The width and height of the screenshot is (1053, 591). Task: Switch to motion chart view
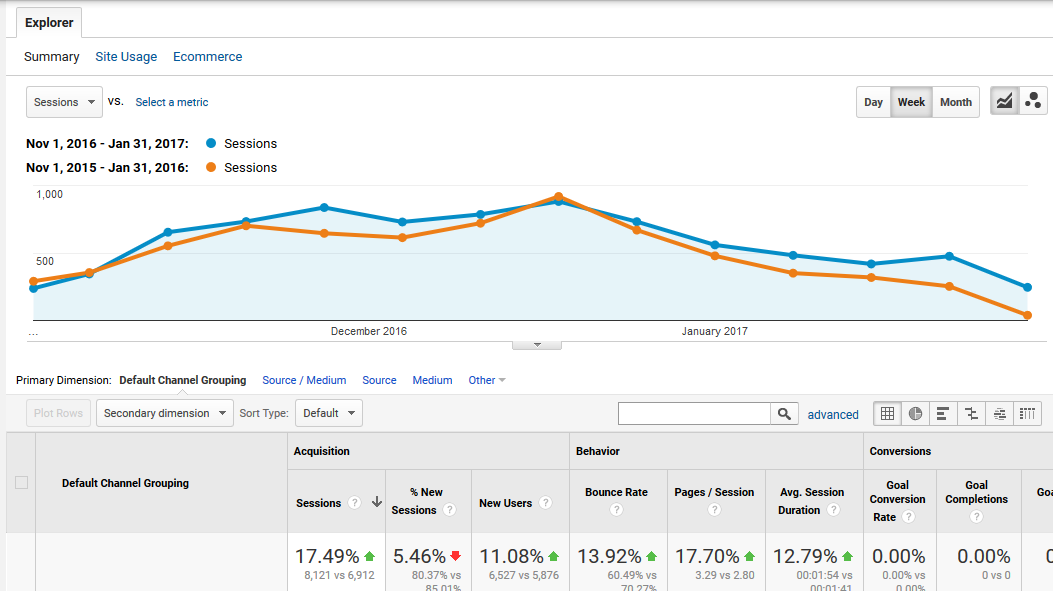(1033, 101)
